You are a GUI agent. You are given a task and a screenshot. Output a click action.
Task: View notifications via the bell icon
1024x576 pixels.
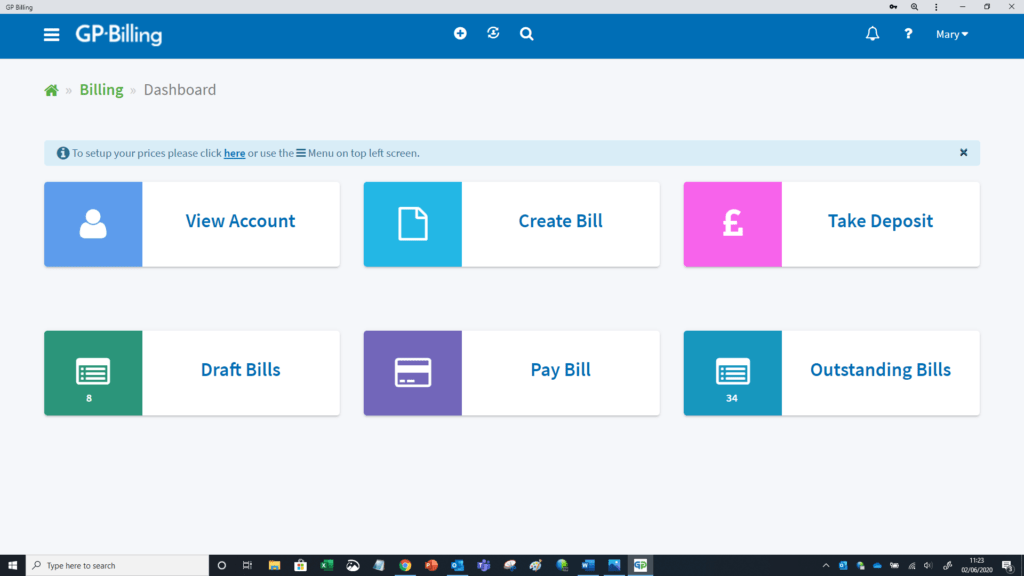(871, 33)
